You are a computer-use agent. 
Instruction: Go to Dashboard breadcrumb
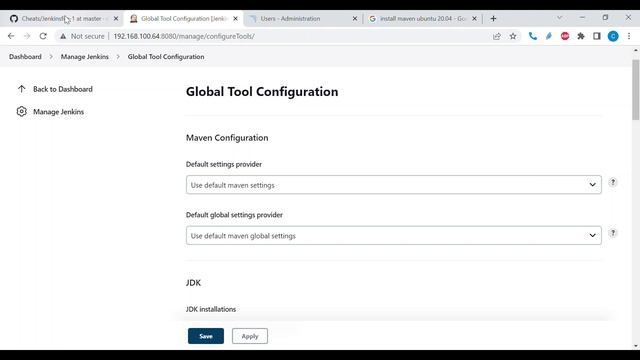(25, 57)
